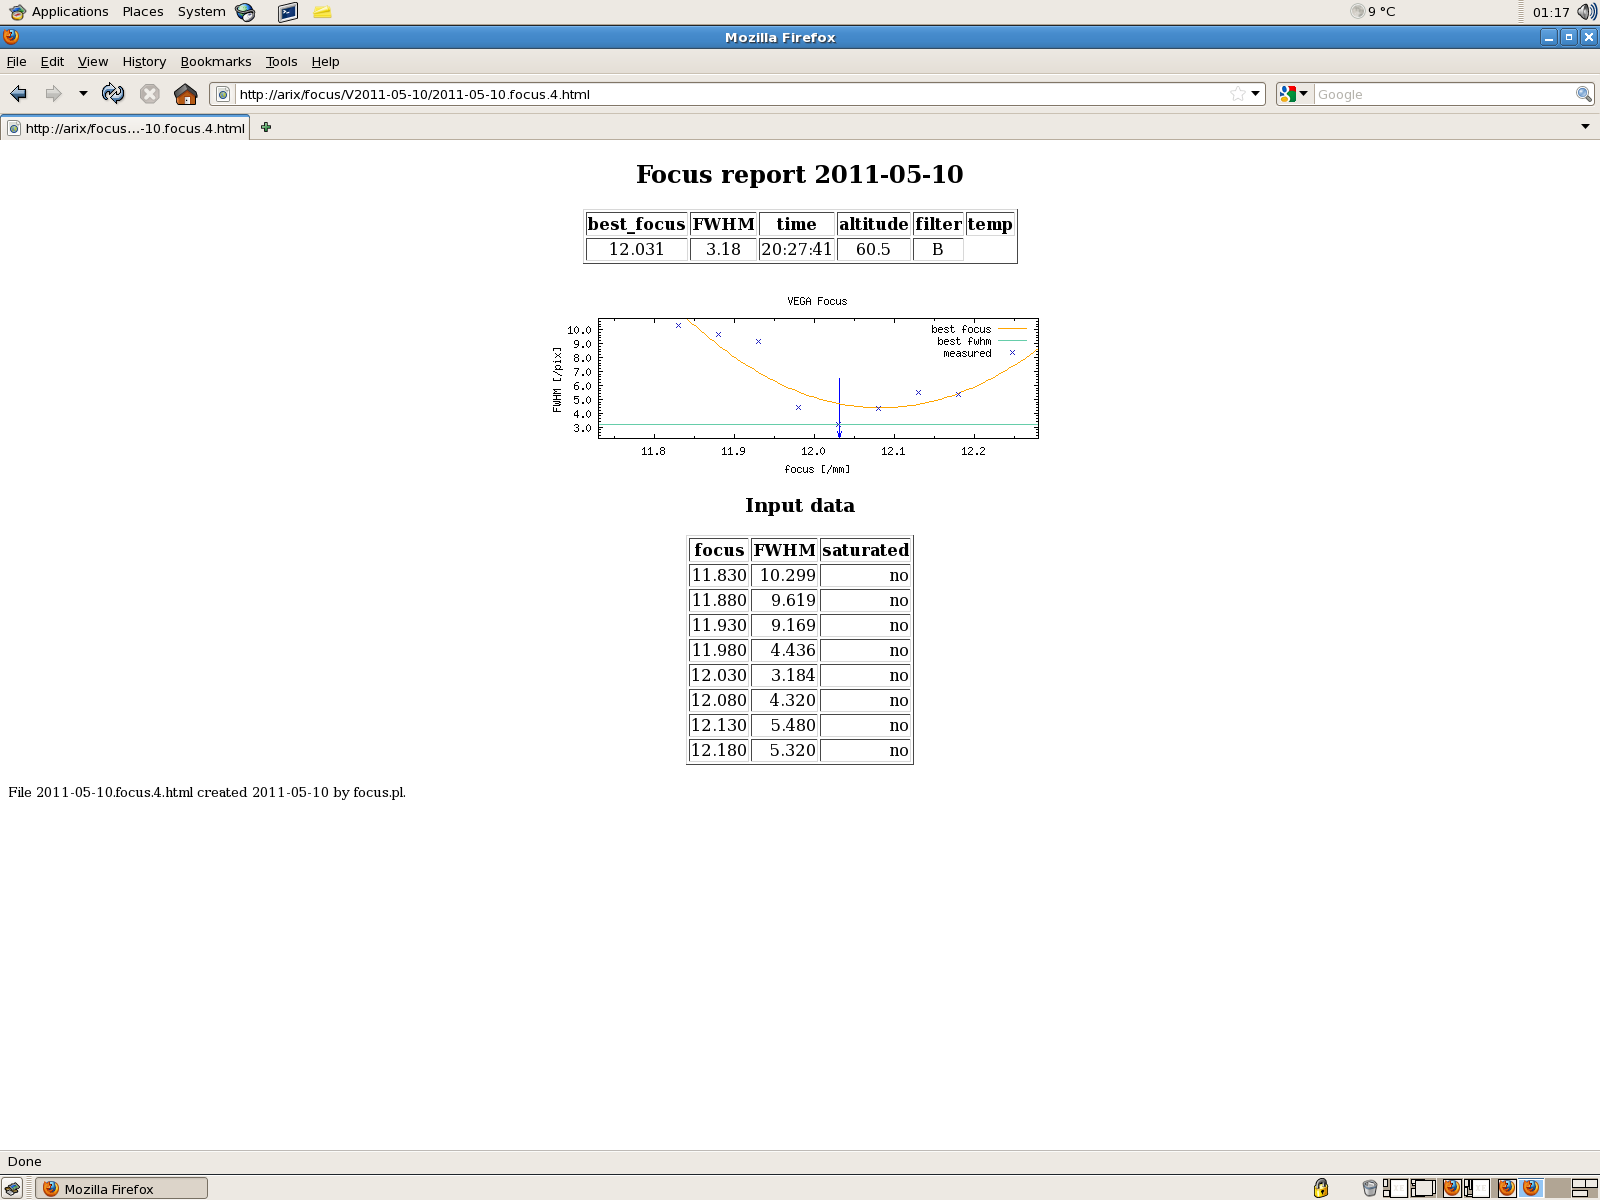
Task: Open the Help menu
Action: click(325, 61)
